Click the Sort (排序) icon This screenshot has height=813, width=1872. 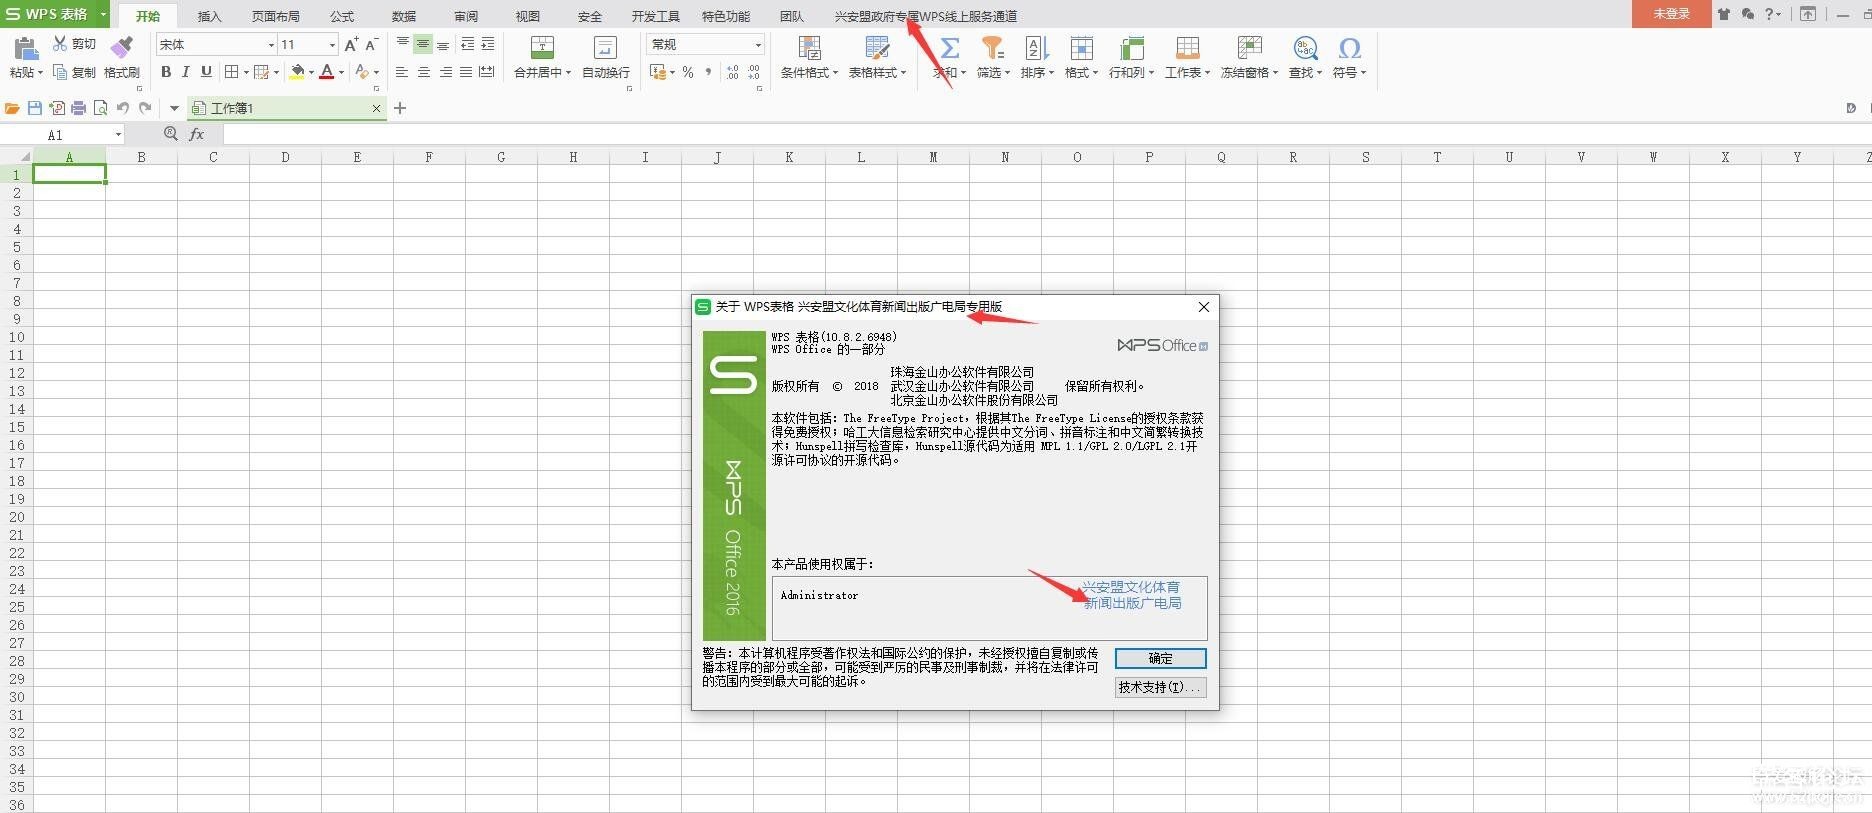tap(1036, 47)
